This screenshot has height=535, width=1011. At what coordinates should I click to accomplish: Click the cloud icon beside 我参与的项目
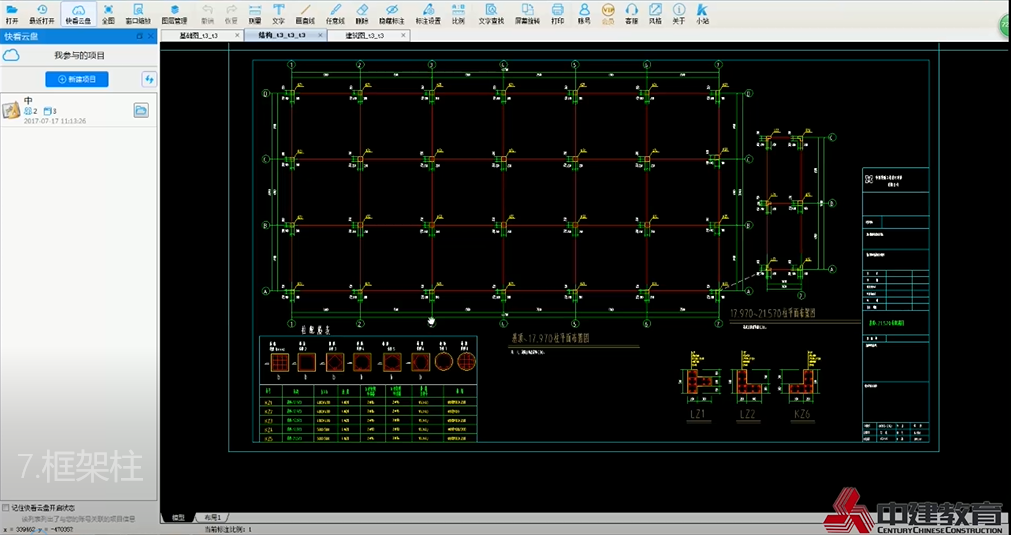pyautogui.click(x=11, y=55)
